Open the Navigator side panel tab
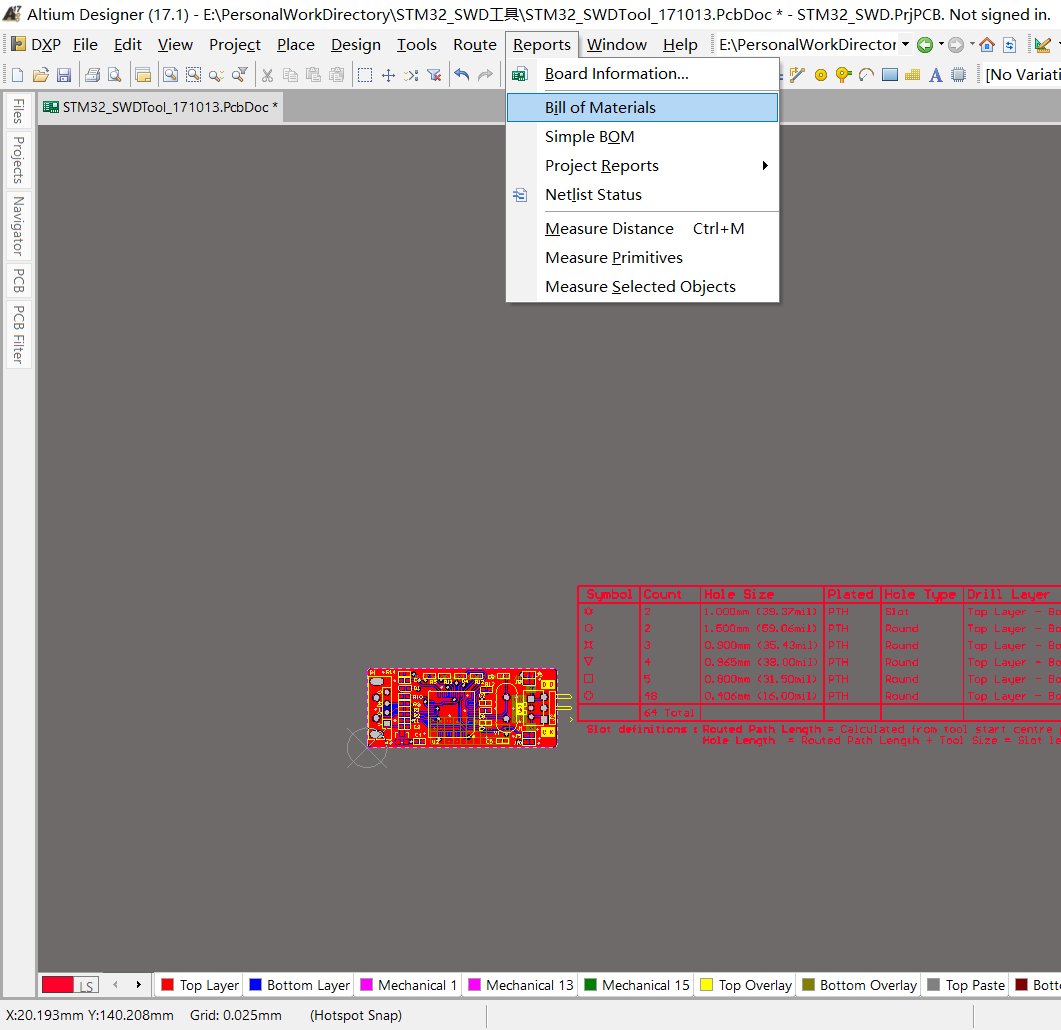This screenshot has width=1061, height=1030. click(x=18, y=226)
